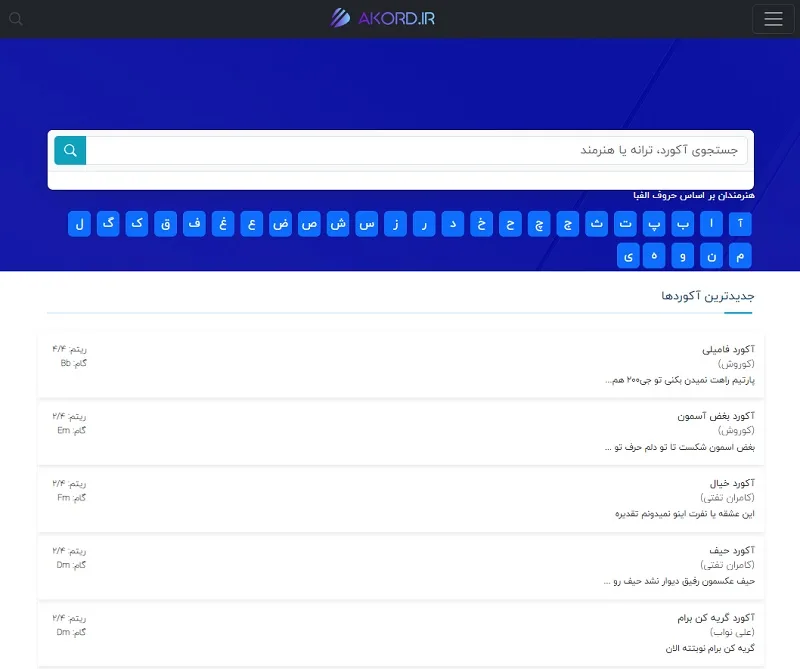This screenshot has width=800, height=669.
Task: Click the magnifier icon in the header
Action: 16,19
